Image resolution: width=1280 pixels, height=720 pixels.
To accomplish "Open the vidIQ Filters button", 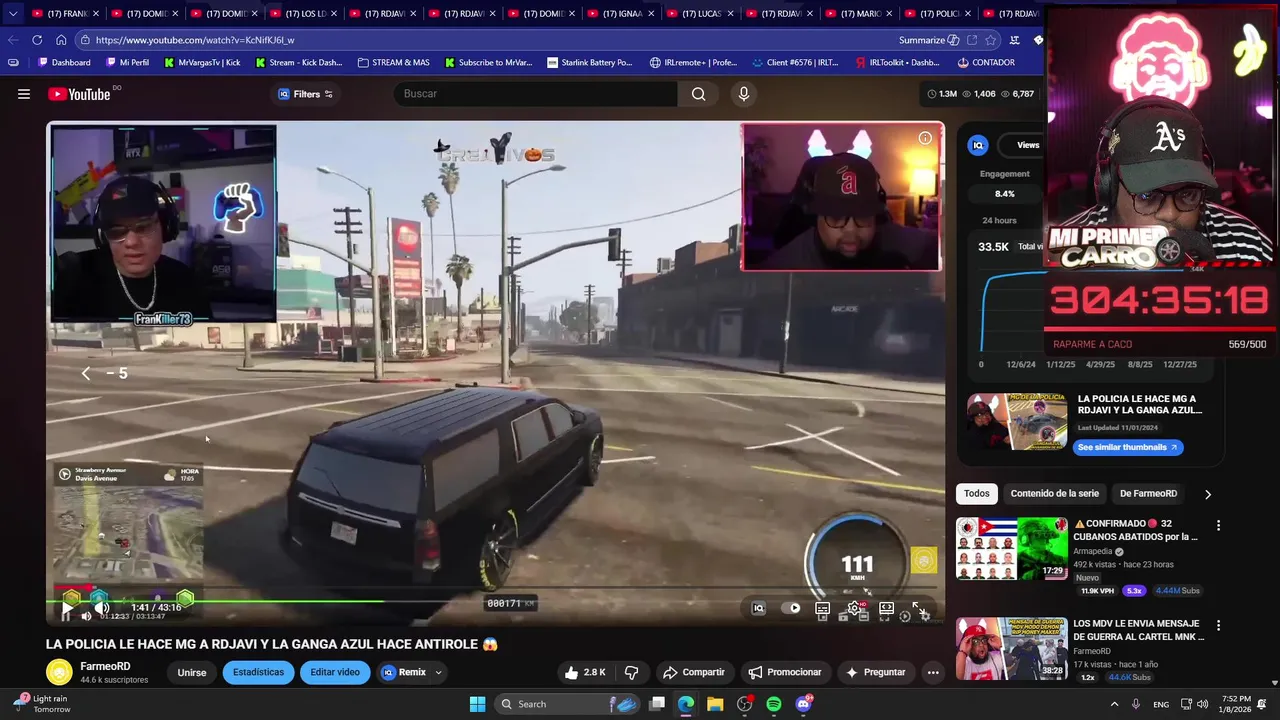I will point(305,94).
